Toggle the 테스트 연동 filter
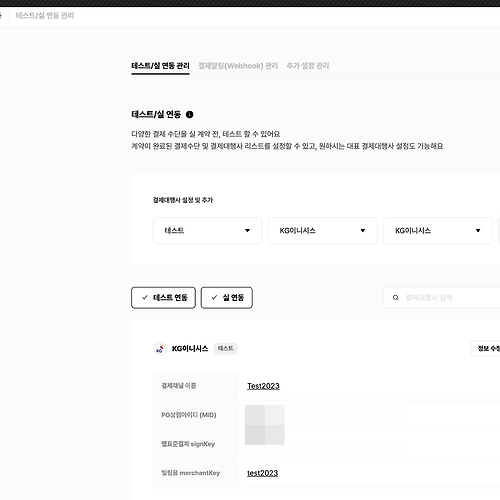 (x=163, y=298)
